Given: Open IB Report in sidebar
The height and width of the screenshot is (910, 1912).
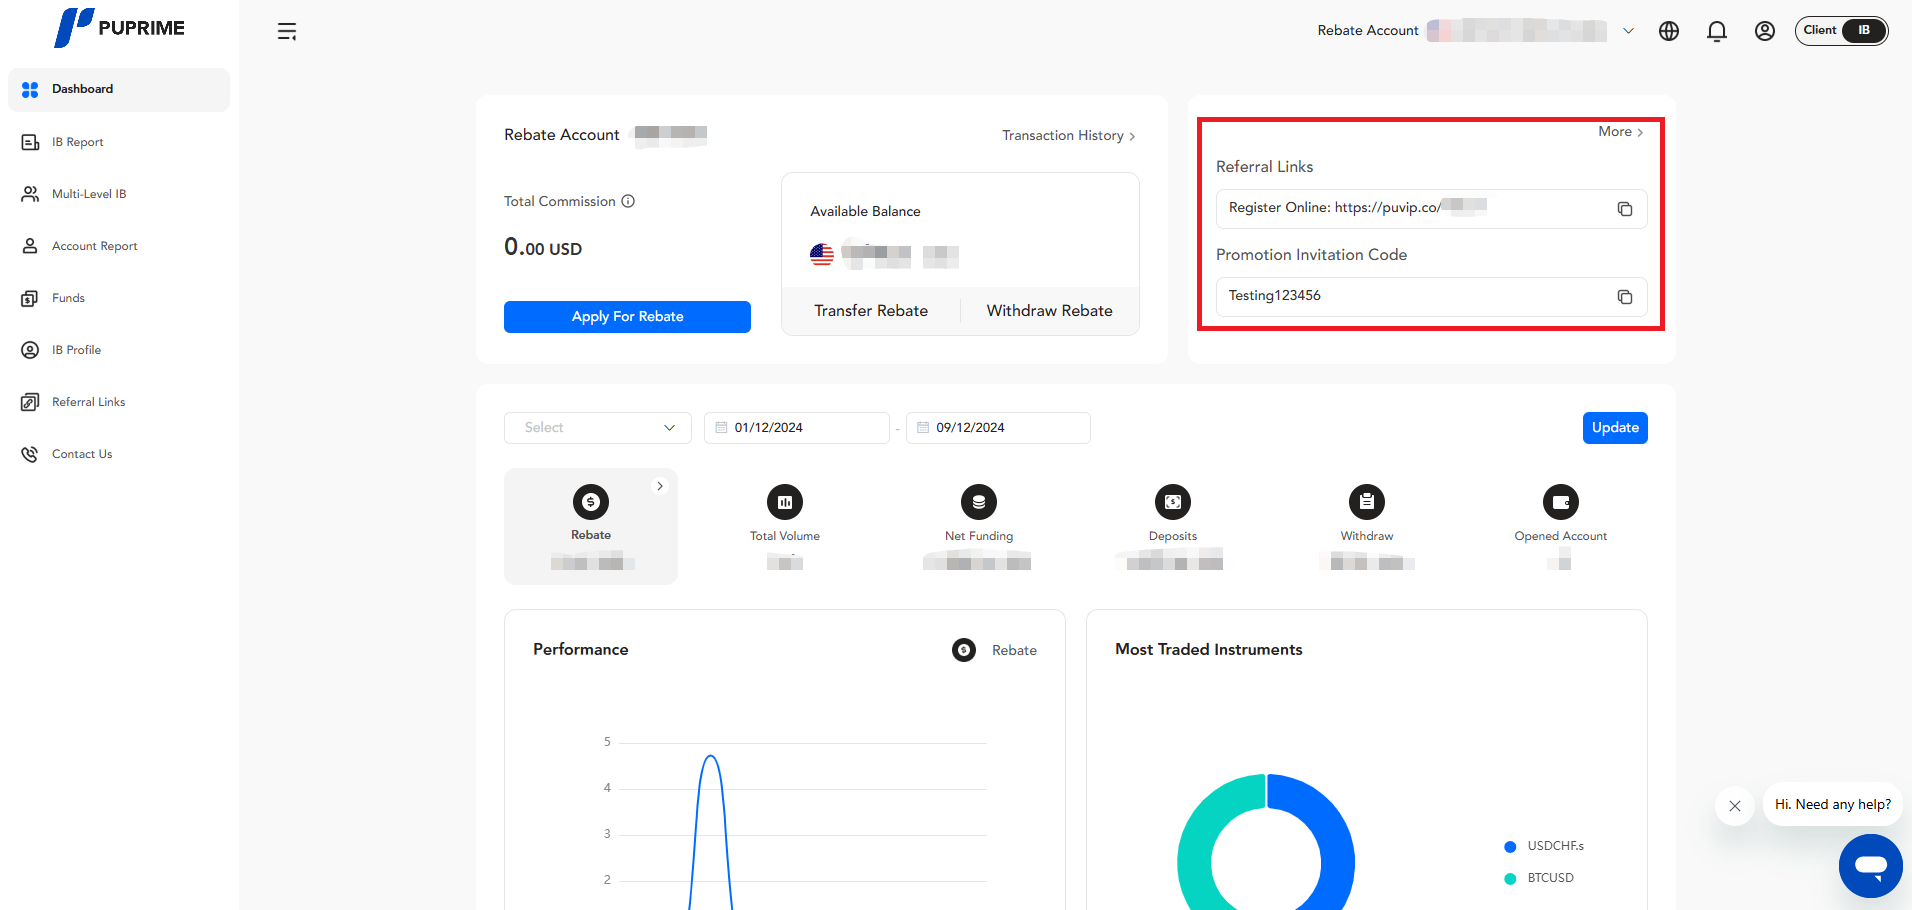Looking at the screenshot, I should click(x=77, y=142).
